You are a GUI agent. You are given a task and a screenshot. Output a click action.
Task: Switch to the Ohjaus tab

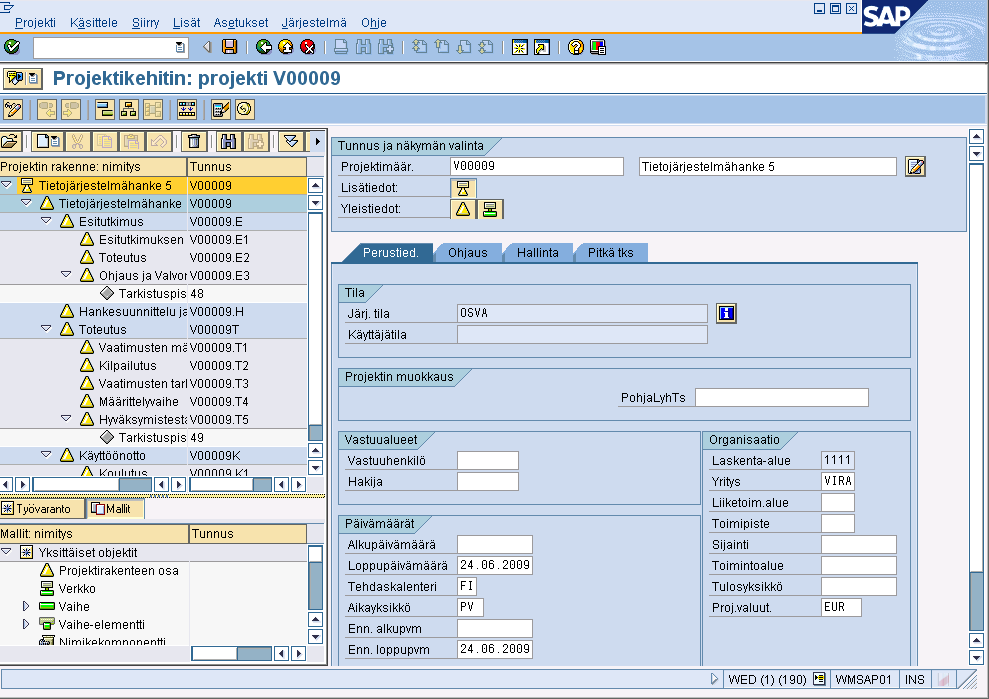(468, 252)
